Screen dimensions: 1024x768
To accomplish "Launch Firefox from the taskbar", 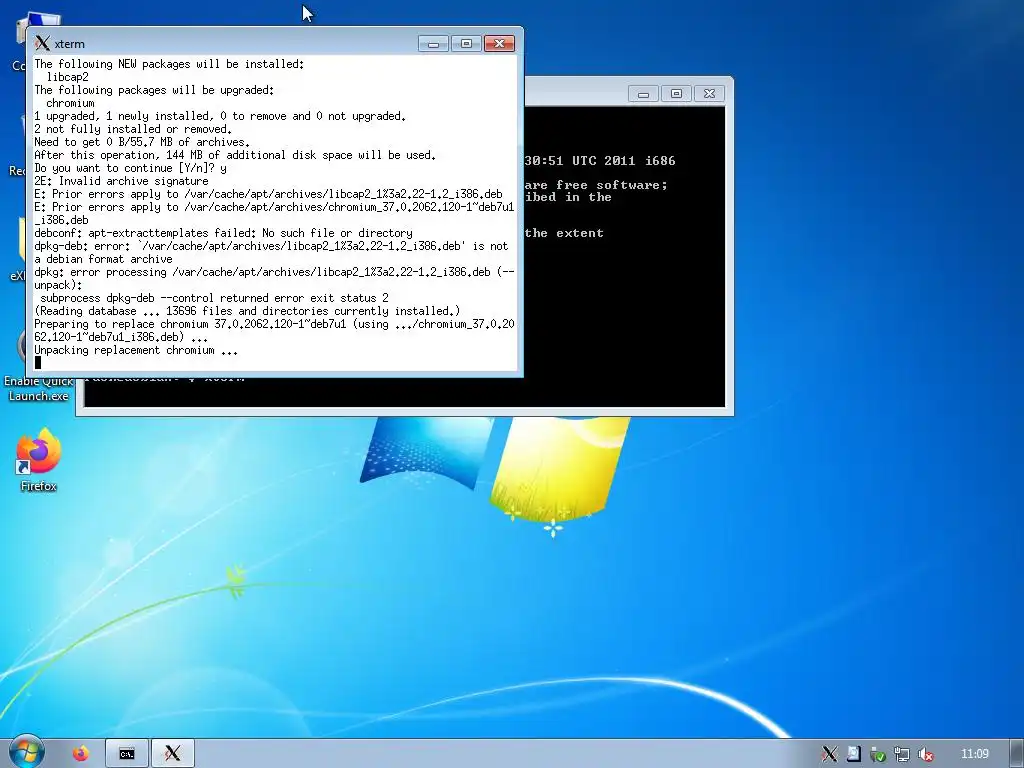I will (x=81, y=754).
